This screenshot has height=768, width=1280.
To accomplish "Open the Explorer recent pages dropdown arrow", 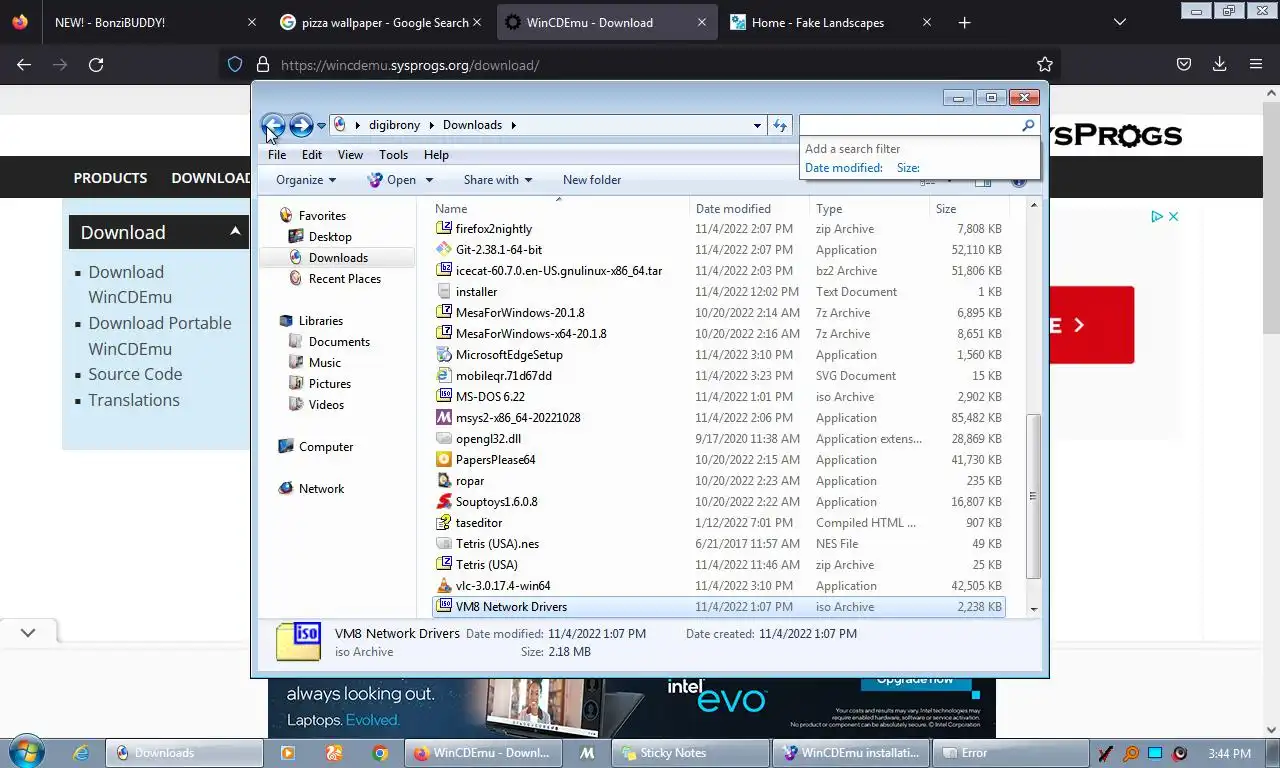I will coord(321,126).
